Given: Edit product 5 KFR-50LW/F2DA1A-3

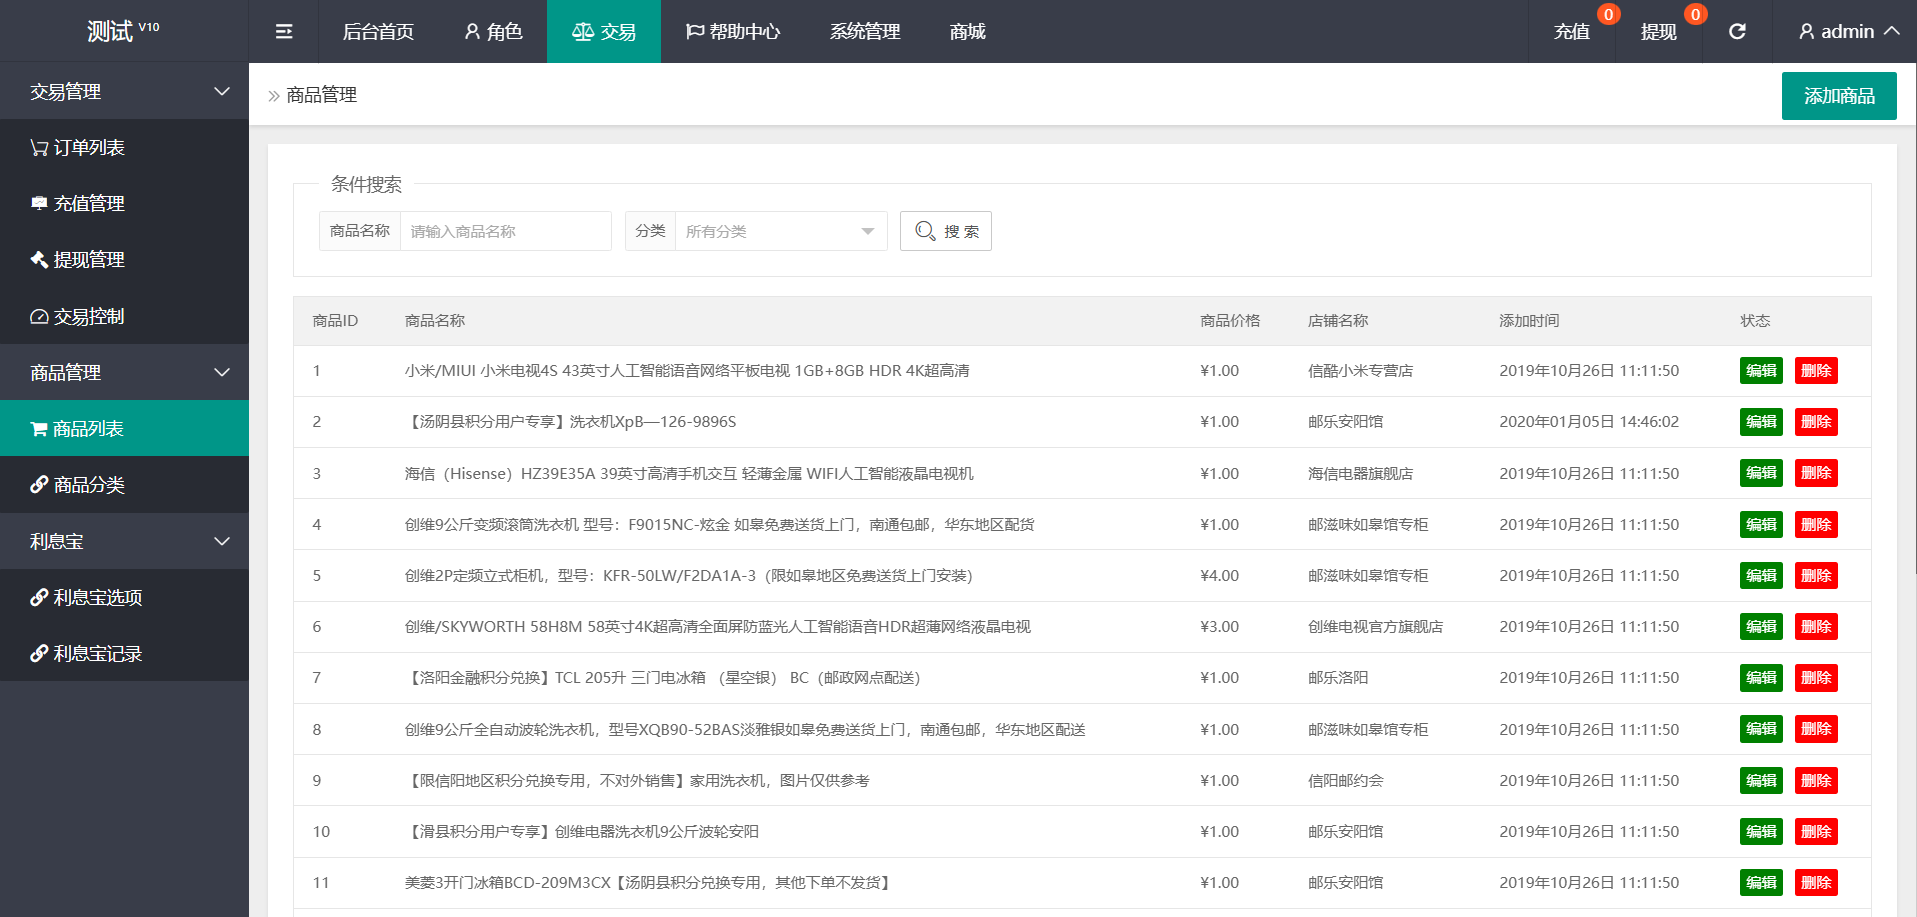Looking at the screenshot, I should [x=1761, y=576].
